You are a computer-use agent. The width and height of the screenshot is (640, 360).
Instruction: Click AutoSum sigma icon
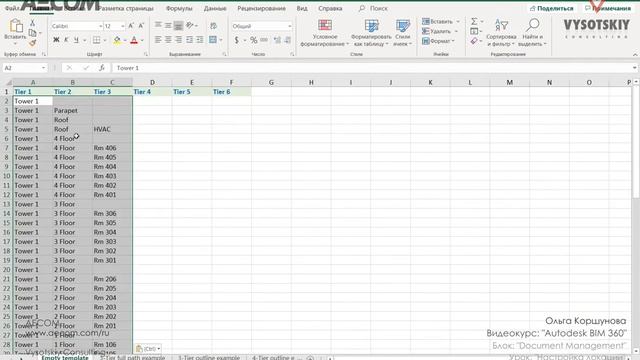(x=474, y=21)
